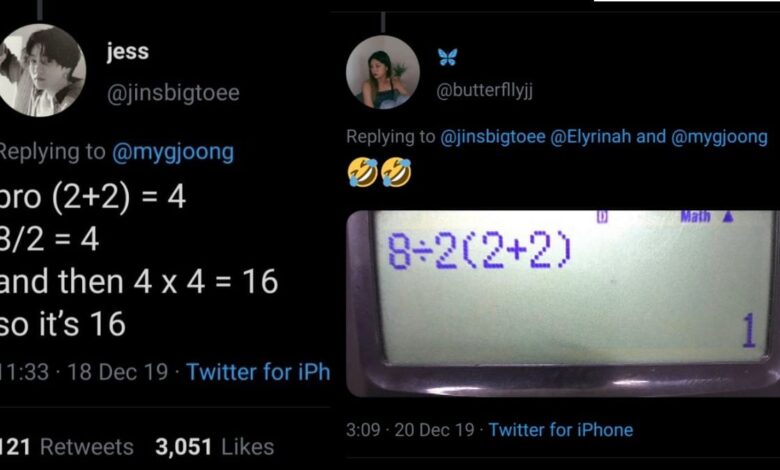Viewport: 780px width, 470px height.
Task: Click @mygjoong in butterfllyjj's reply line
Action: pos(719,137)
